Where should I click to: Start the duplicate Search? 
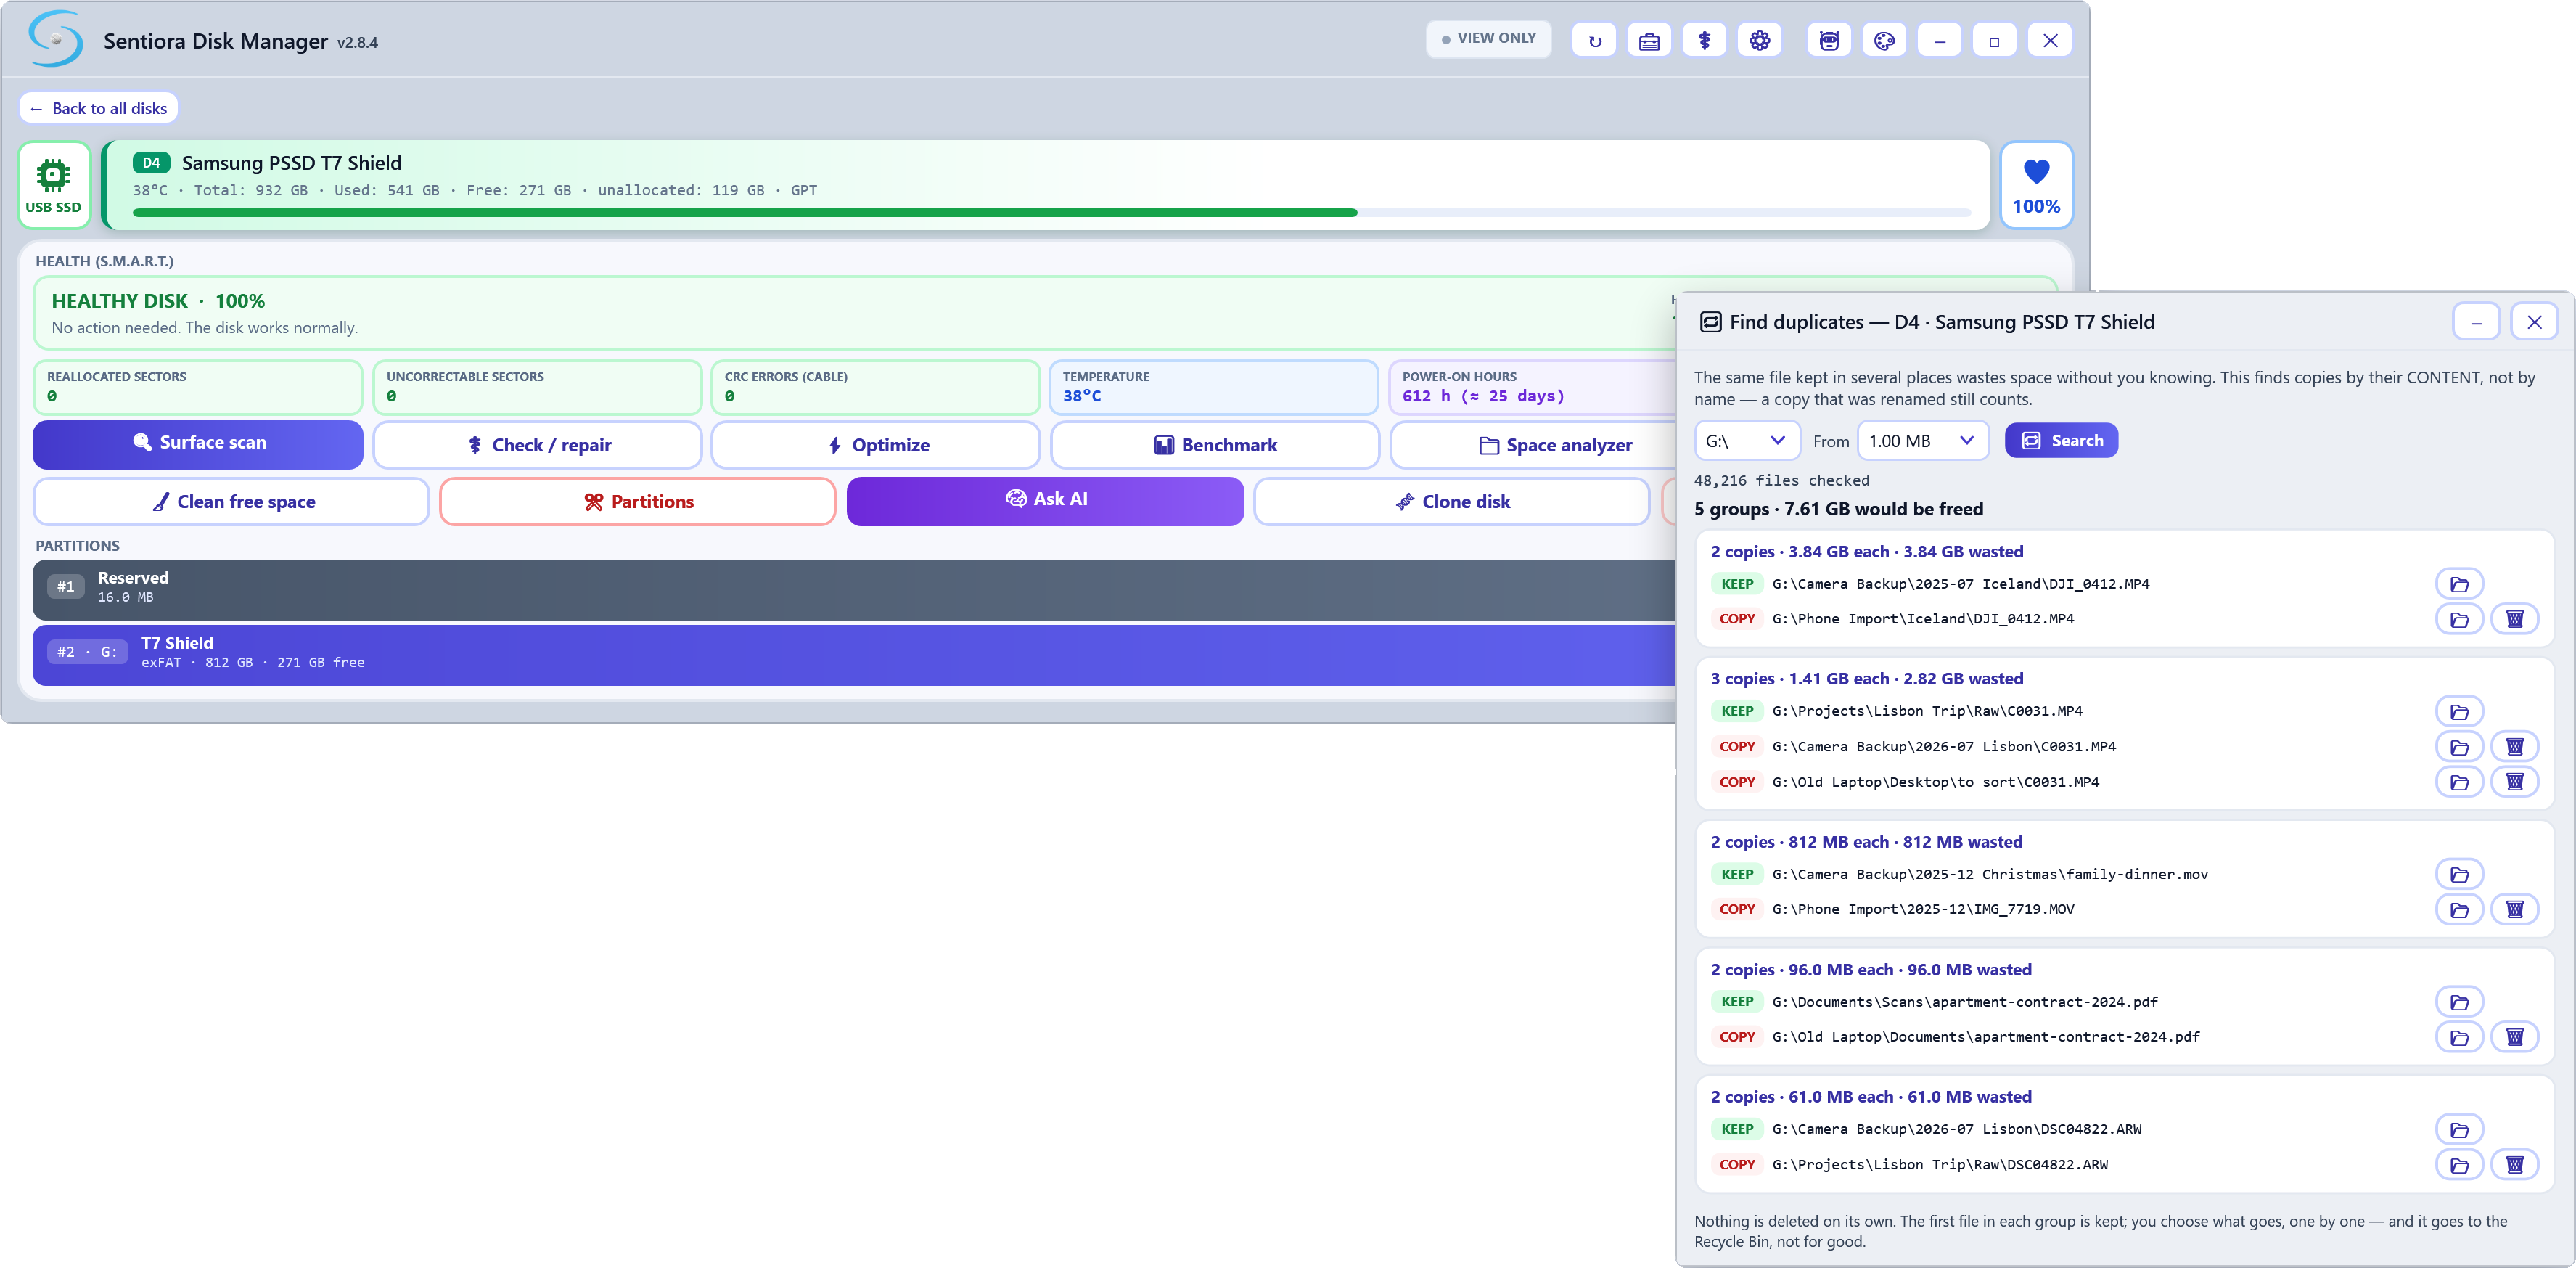tap(2061, 441)
